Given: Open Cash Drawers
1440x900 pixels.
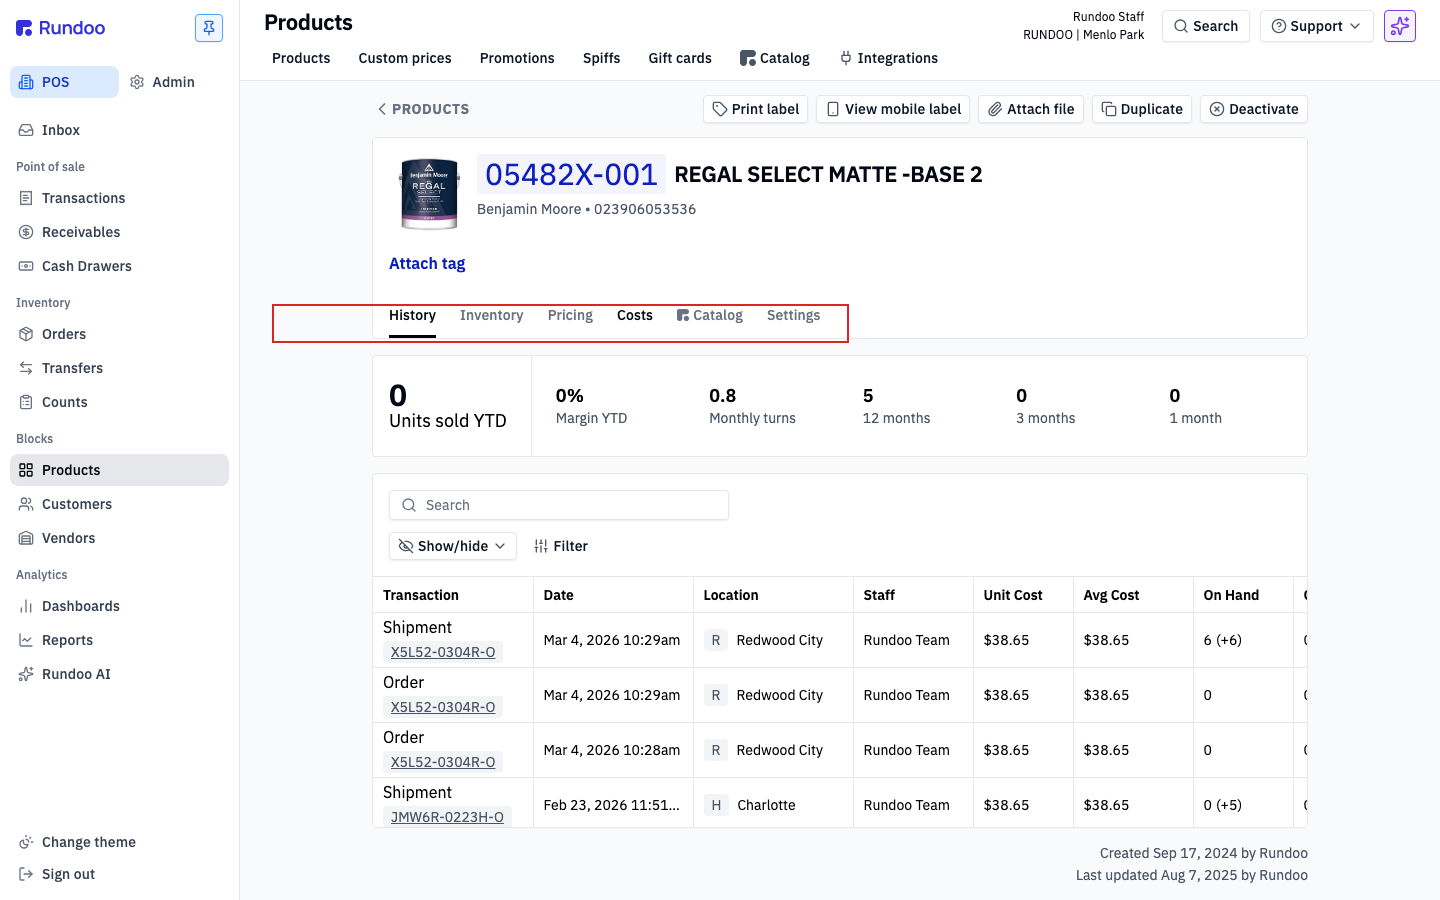Looking at the screenshot, I should 119,266.
